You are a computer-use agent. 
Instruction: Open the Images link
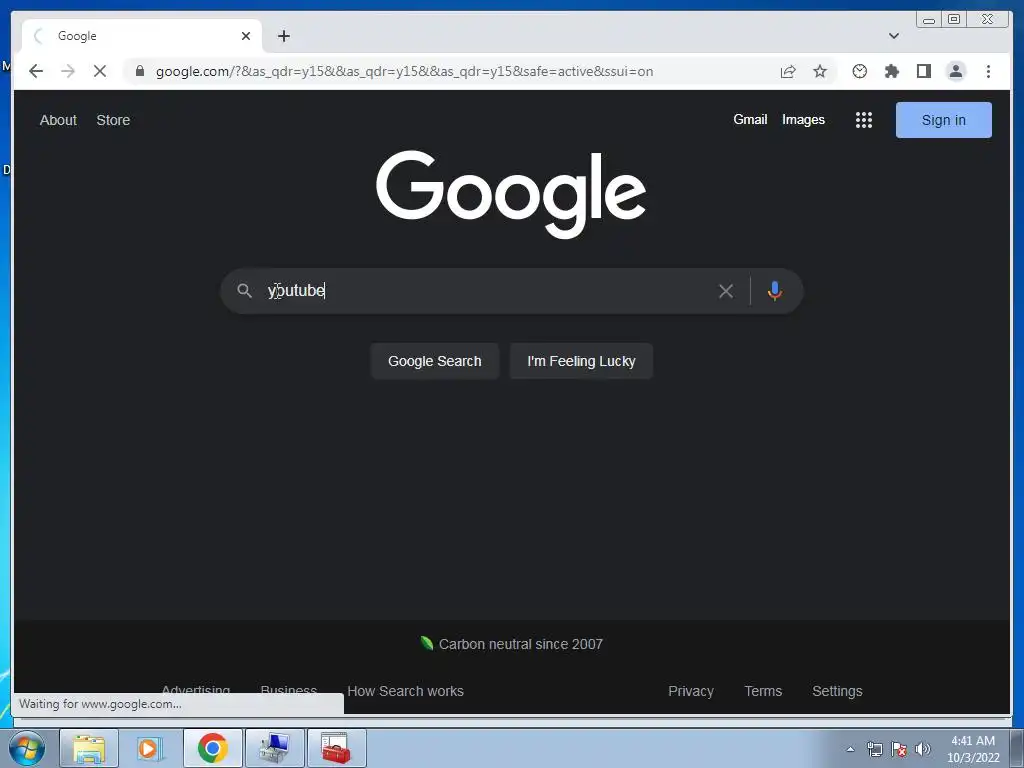(803, 120)
